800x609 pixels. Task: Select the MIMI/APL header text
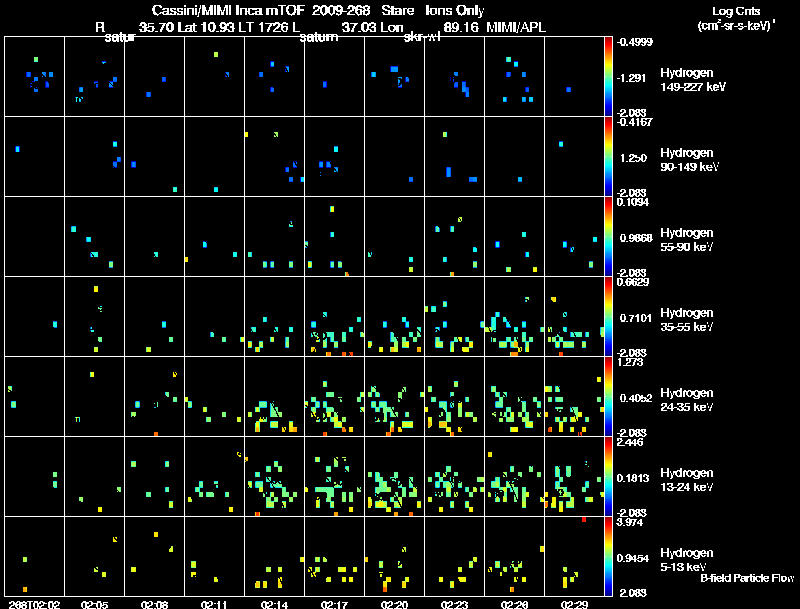tap(516, 28)
